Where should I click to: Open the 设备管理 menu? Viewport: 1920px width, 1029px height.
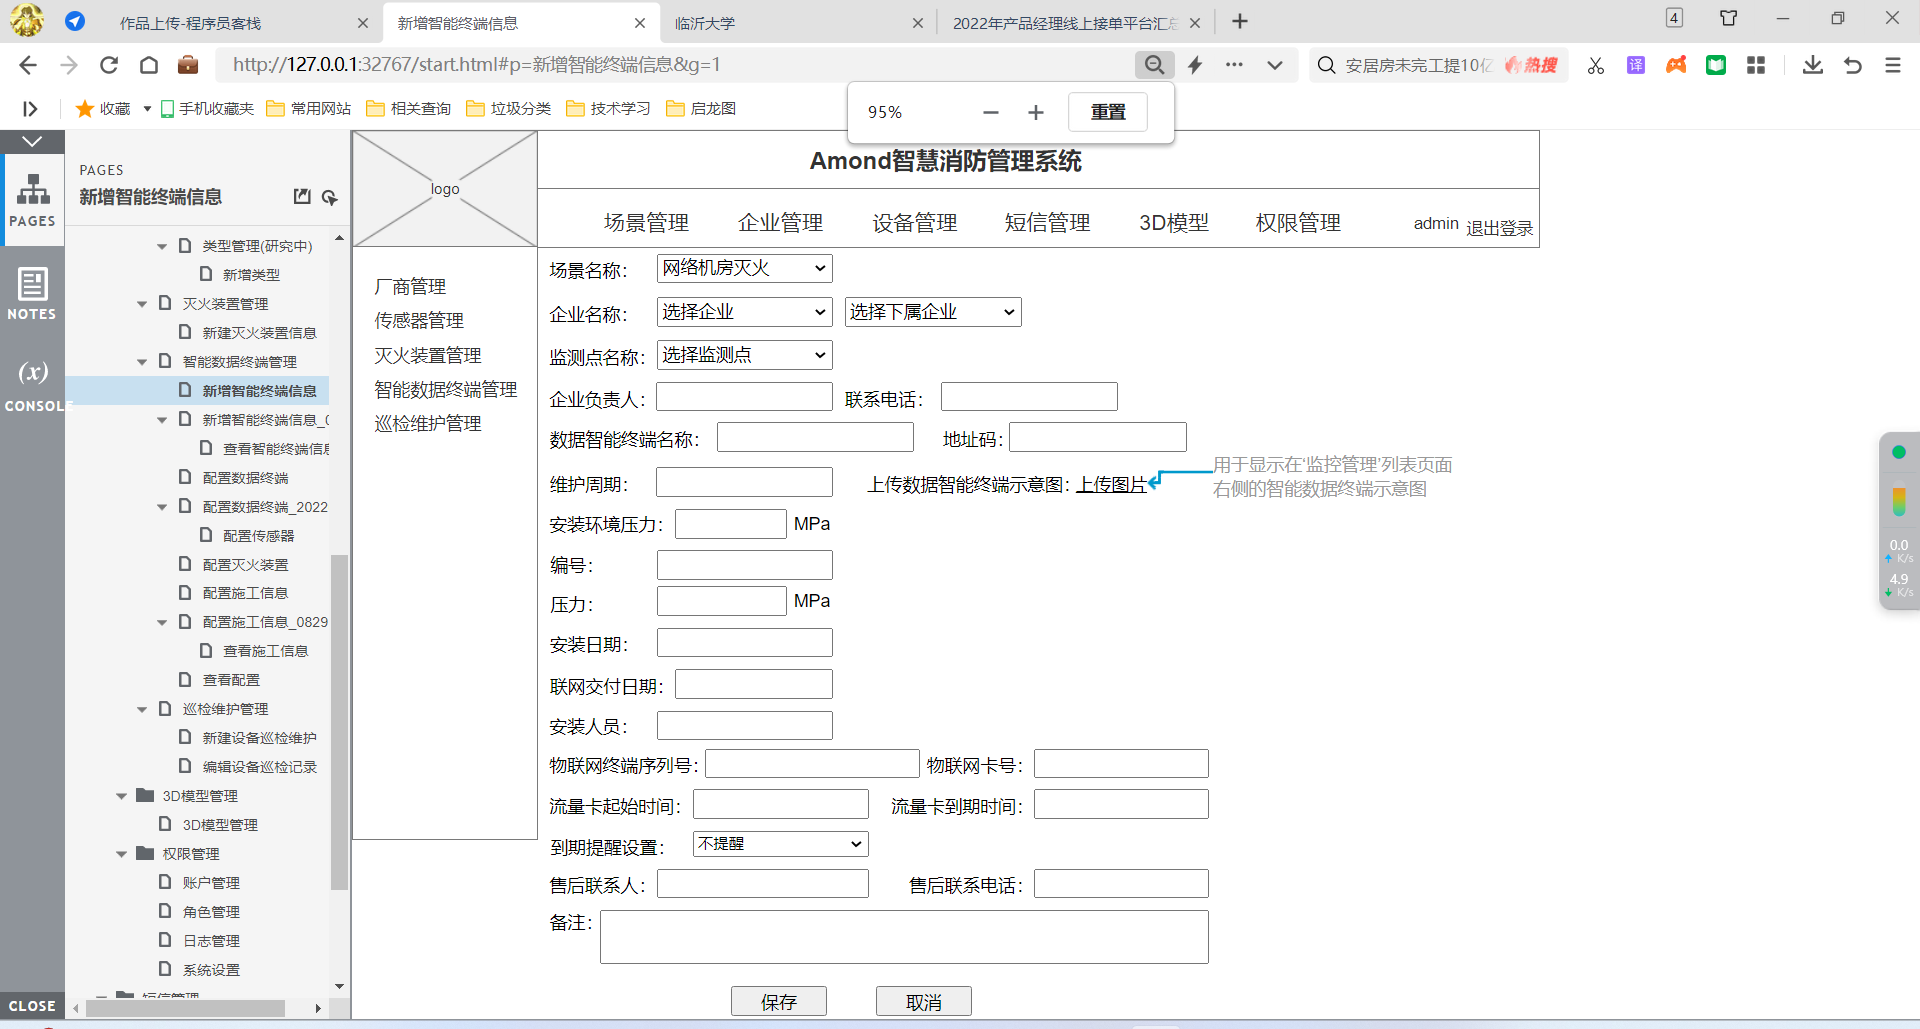[914, 223]
